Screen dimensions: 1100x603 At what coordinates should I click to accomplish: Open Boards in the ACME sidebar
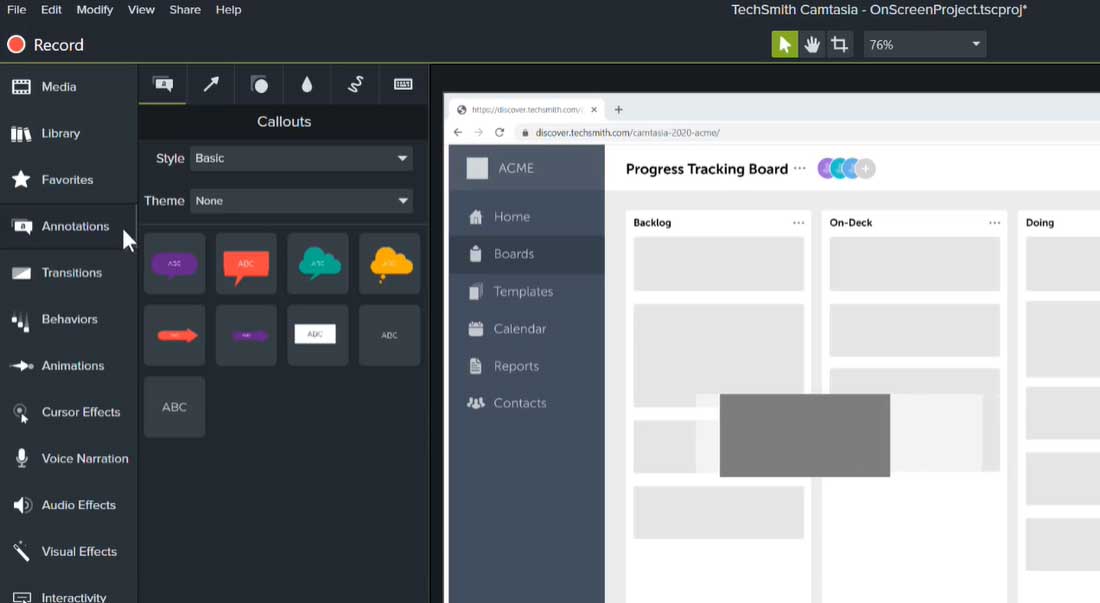coord(515,254)
